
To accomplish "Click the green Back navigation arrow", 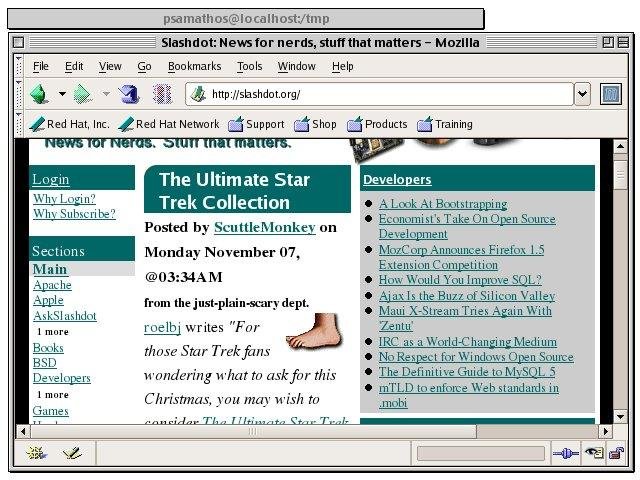I will pyautogui.click(x=40, y=93).
